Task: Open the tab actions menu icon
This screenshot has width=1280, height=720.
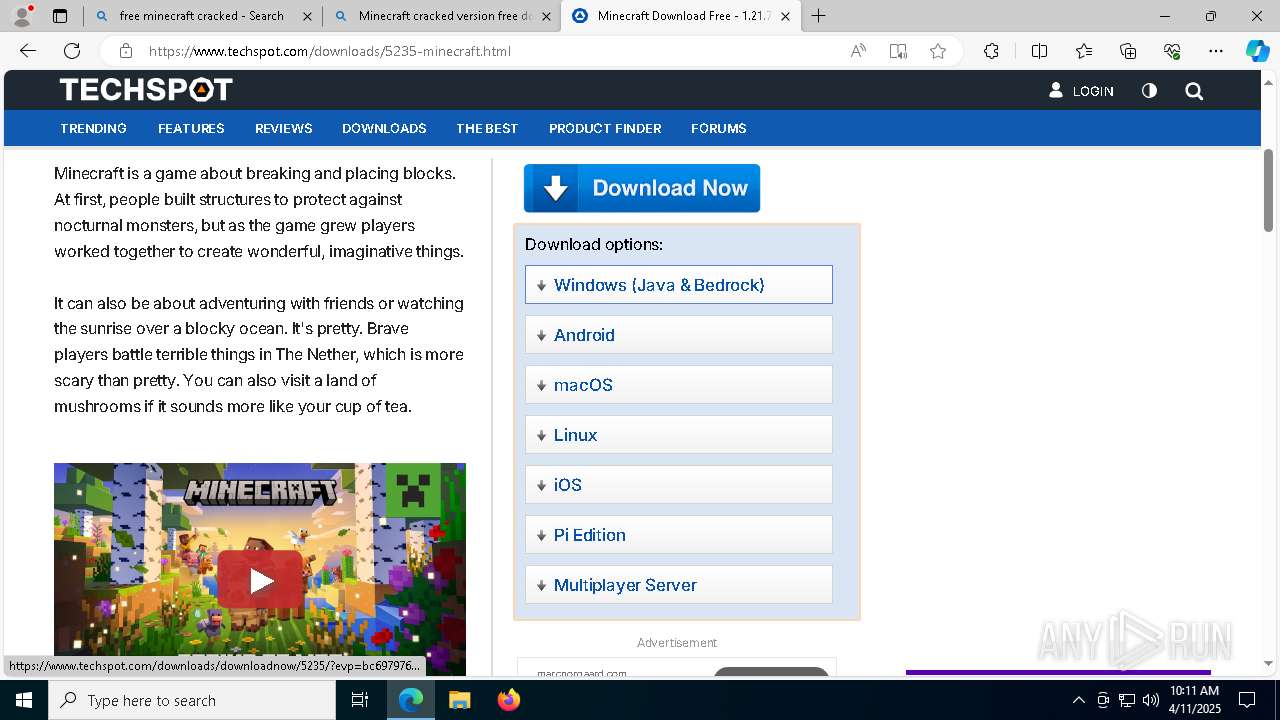Action: pos(60,16)
